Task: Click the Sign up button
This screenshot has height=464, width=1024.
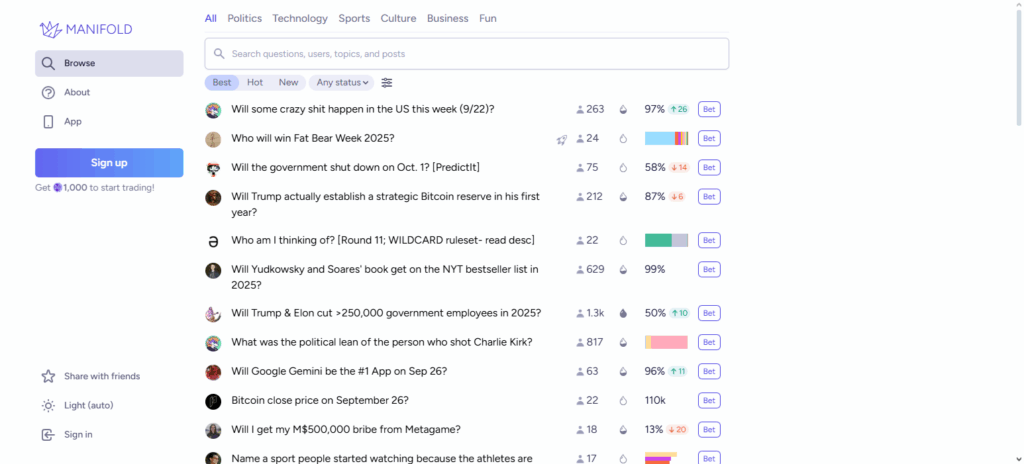Action: [x=109, y=163]
